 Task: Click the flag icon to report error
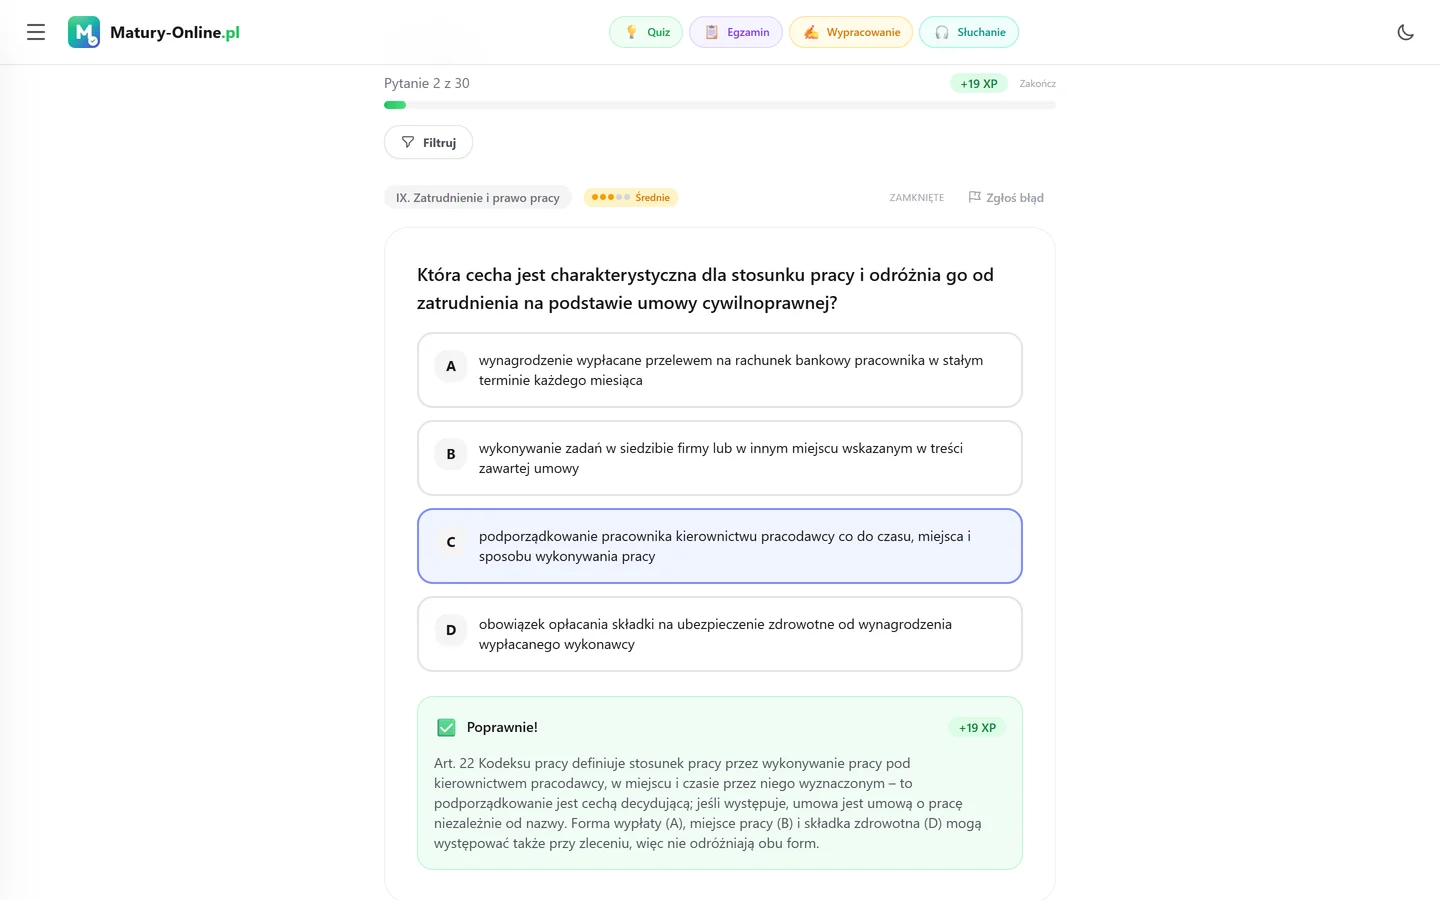coord(974,197)
